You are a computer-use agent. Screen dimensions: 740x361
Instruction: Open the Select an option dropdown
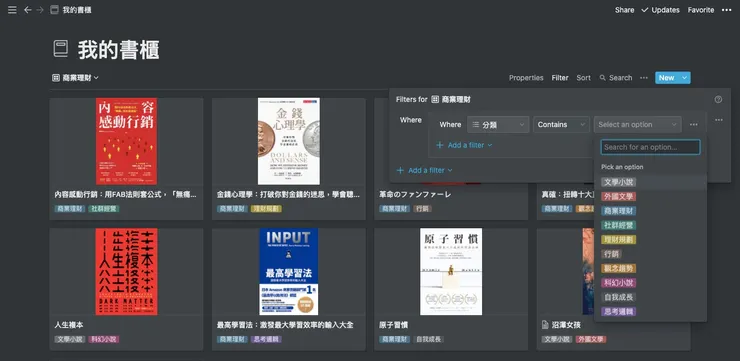click(x=637, y=125)
